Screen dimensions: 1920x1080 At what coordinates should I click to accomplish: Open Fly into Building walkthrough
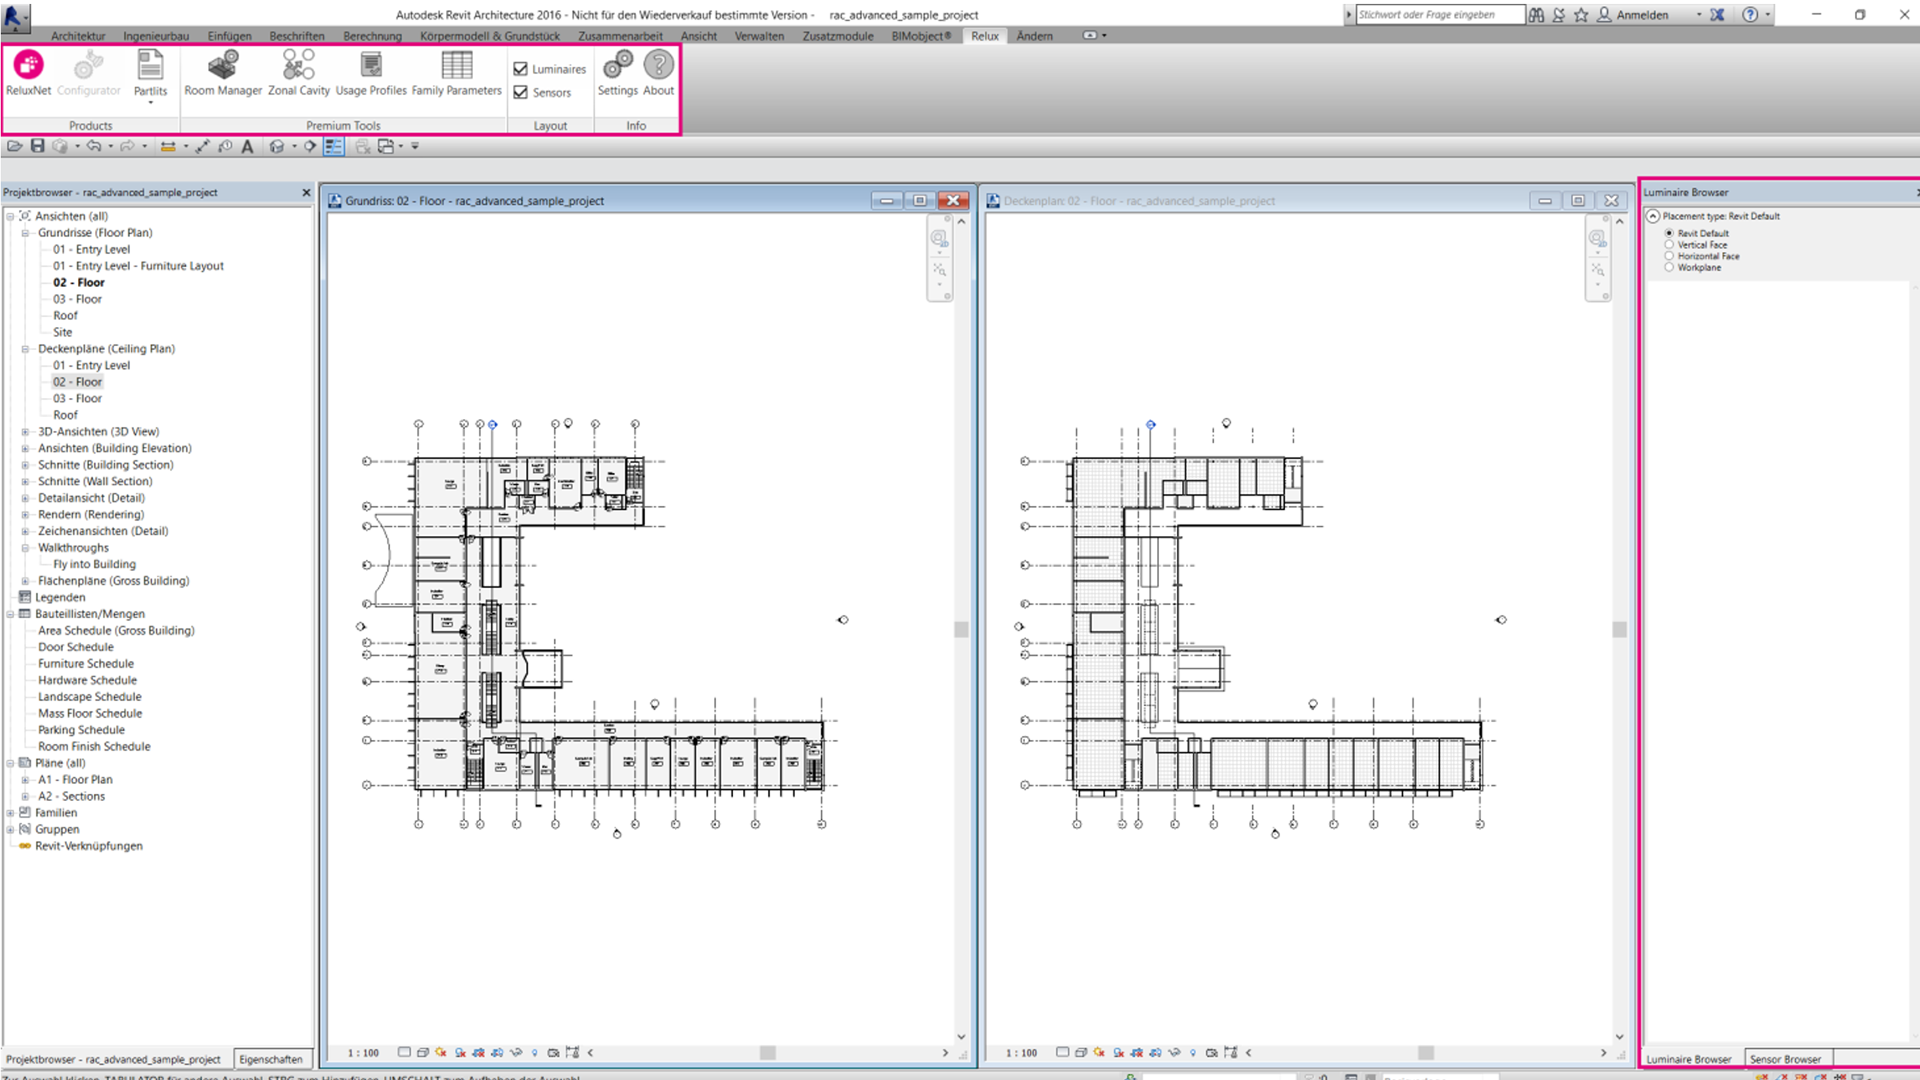click(94, 564)
